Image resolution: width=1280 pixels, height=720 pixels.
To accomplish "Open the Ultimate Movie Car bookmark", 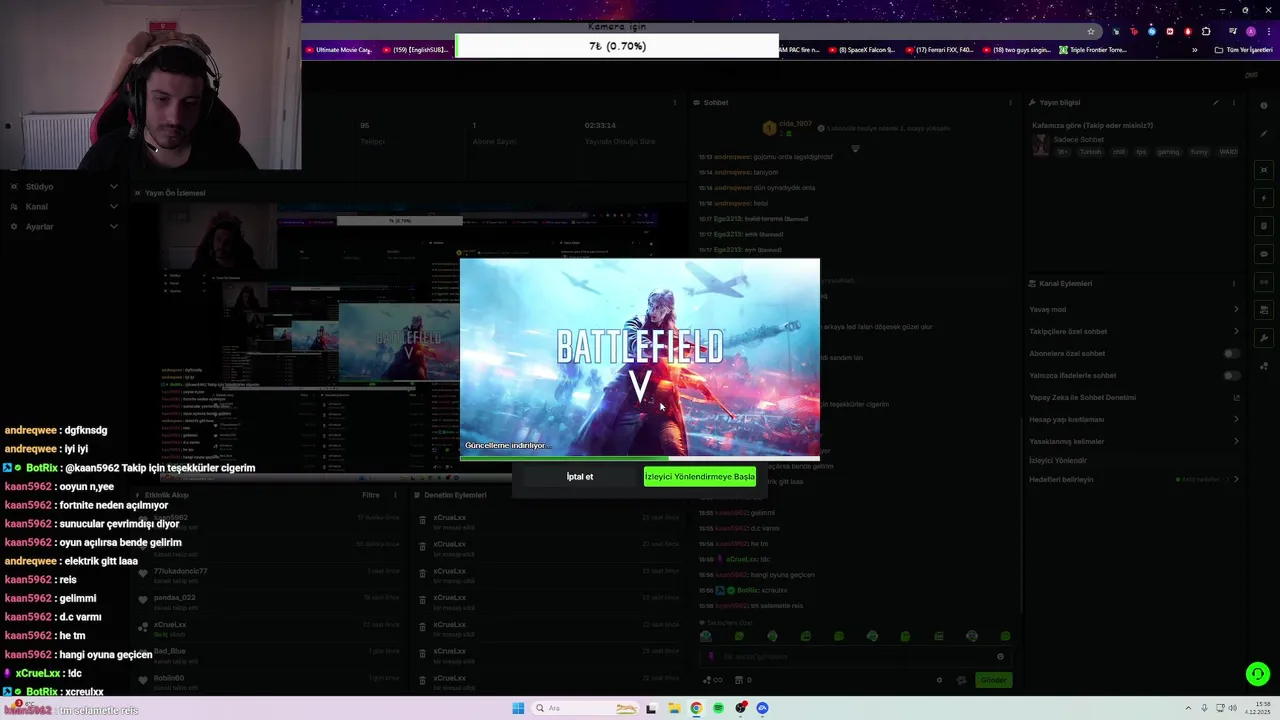I will (x=338, y=49).
